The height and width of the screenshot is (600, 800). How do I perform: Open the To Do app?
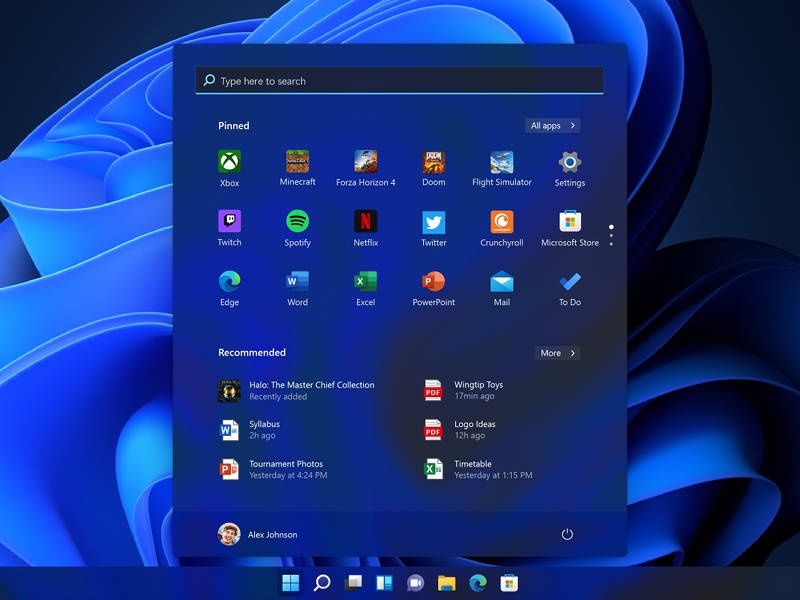[x=570, y=288]
